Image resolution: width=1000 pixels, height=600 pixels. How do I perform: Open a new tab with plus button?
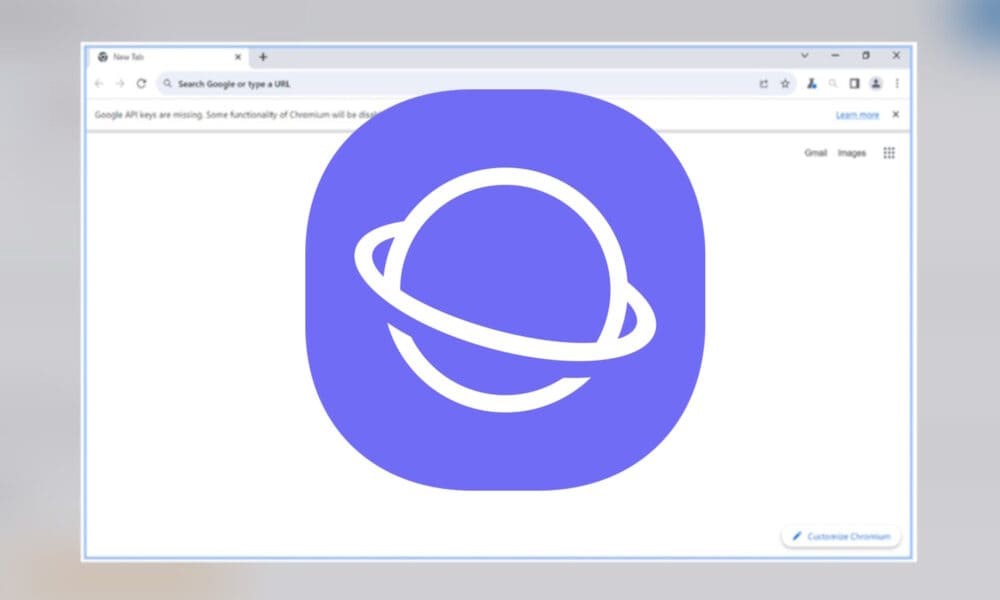[x=263, y=57]
